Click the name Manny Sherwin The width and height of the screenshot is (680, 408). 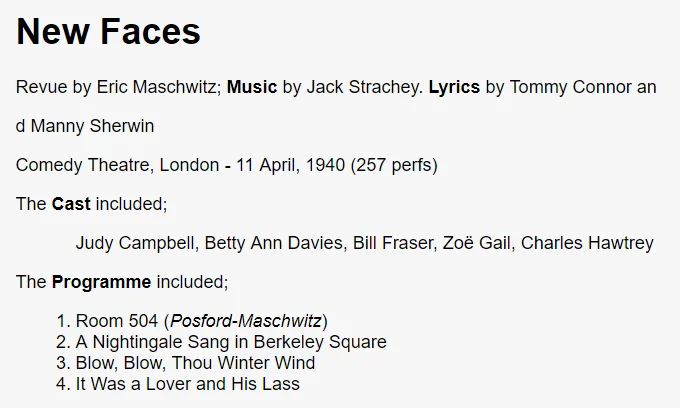92,126
